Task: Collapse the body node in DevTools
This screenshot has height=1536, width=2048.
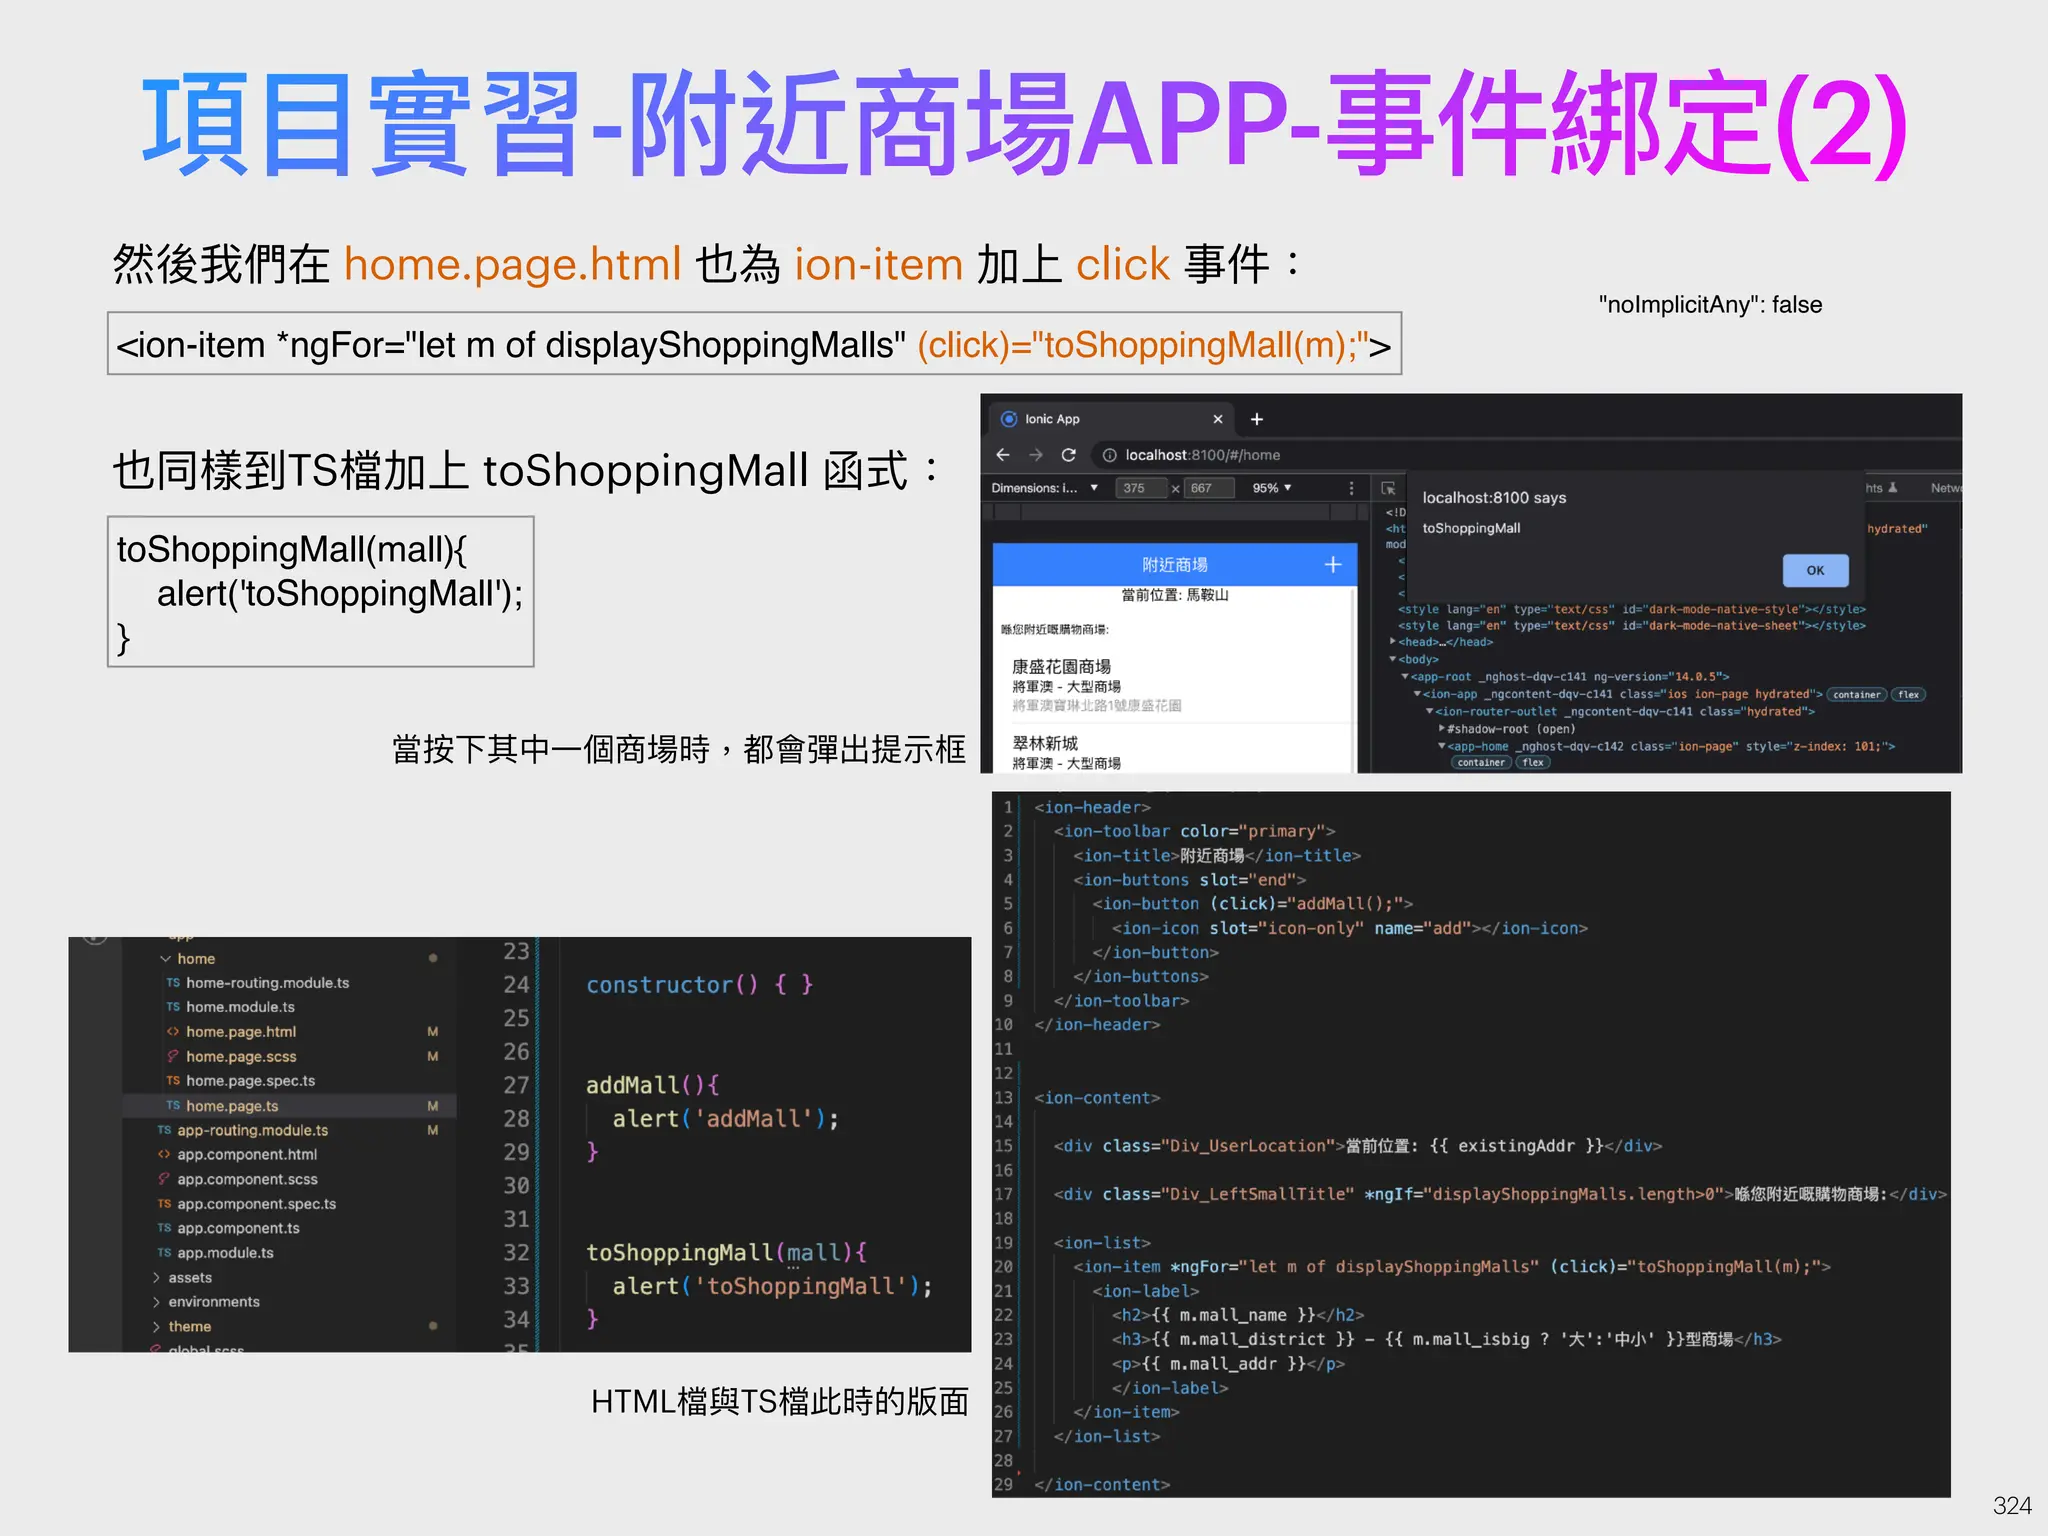Action: (x=1393, y=659)
